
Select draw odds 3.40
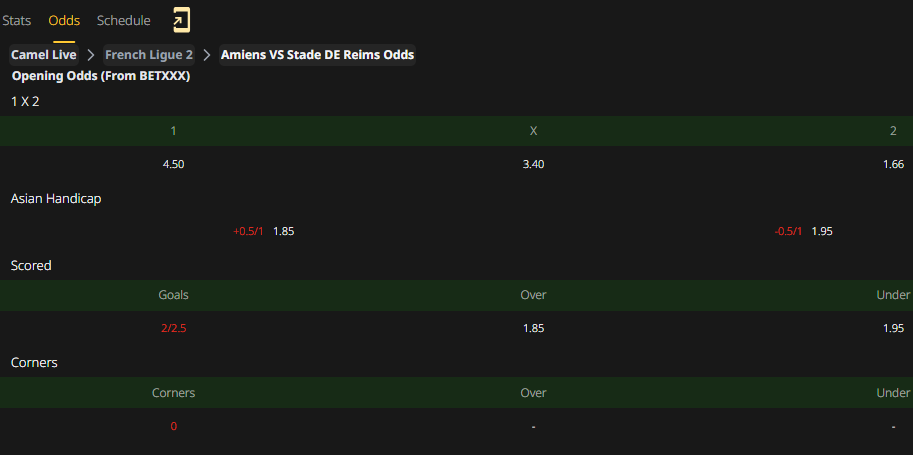533,164
